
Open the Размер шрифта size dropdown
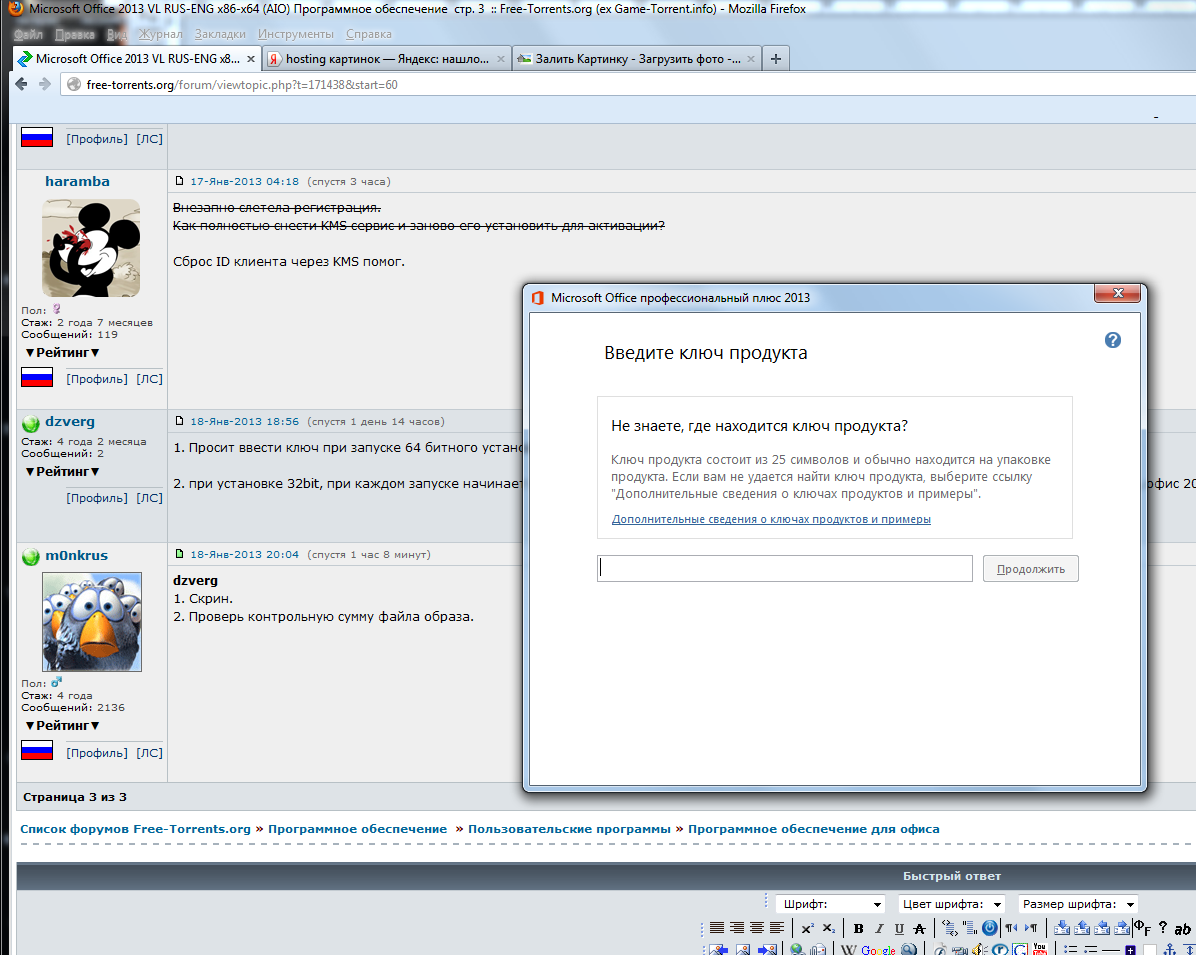(1078, 904)
